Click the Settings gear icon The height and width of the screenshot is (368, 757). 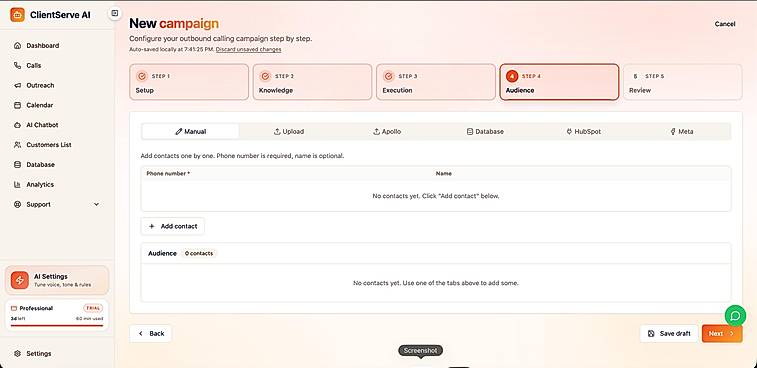point(18,354)
